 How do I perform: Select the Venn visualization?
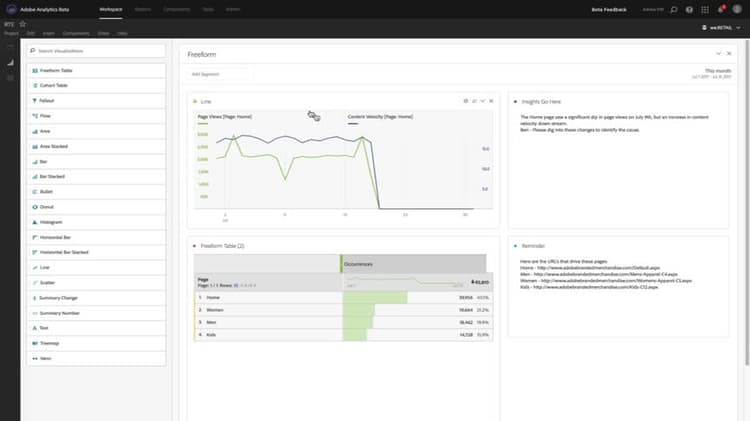pyautogui.click(x=97, y=358)
